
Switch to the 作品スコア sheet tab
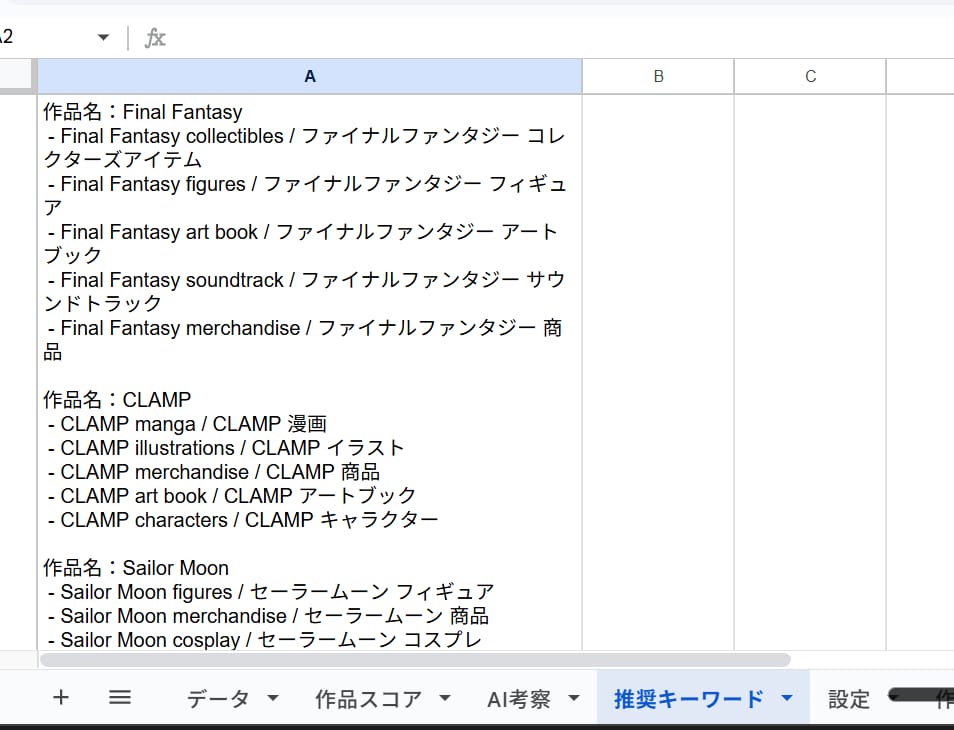(x=368, y=698)
